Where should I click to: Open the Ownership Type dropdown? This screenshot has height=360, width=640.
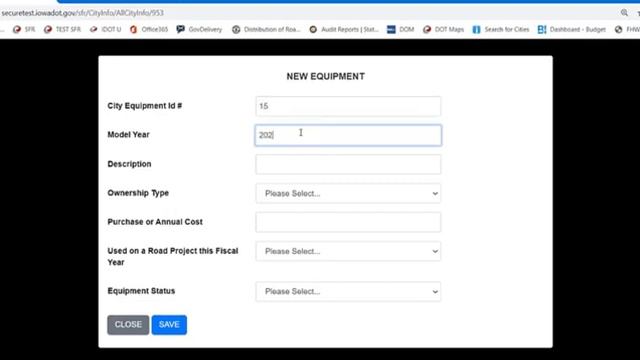(x=348, y=193)
